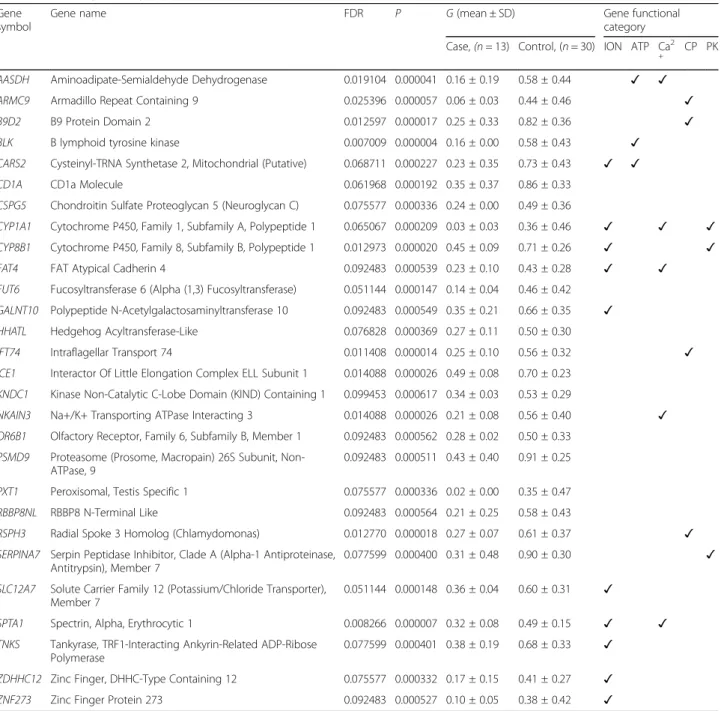Select 'Olfactory Receptor, Family 6, Subfamily B, Member 1'
721x711 pixels.
click(x=176, y=436)
